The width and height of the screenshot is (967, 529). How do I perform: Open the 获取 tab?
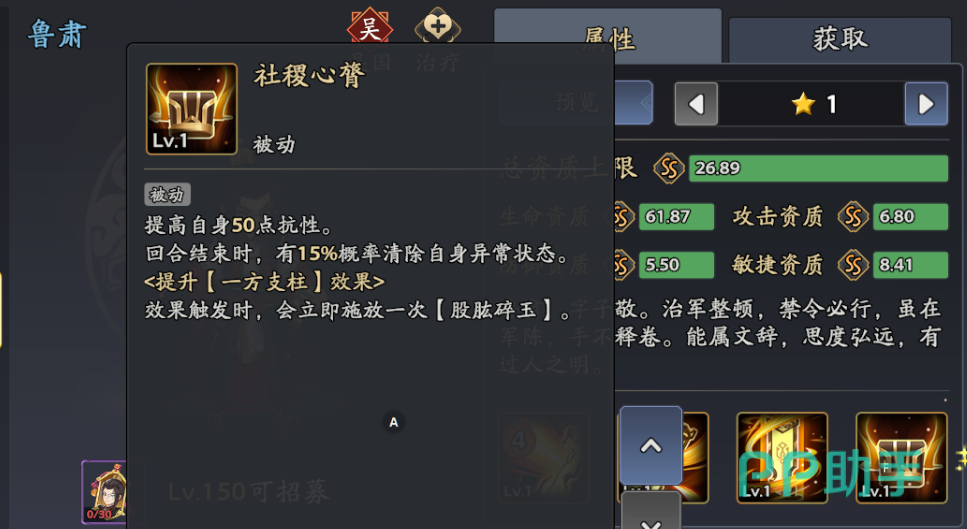click(x=840, y=39)
